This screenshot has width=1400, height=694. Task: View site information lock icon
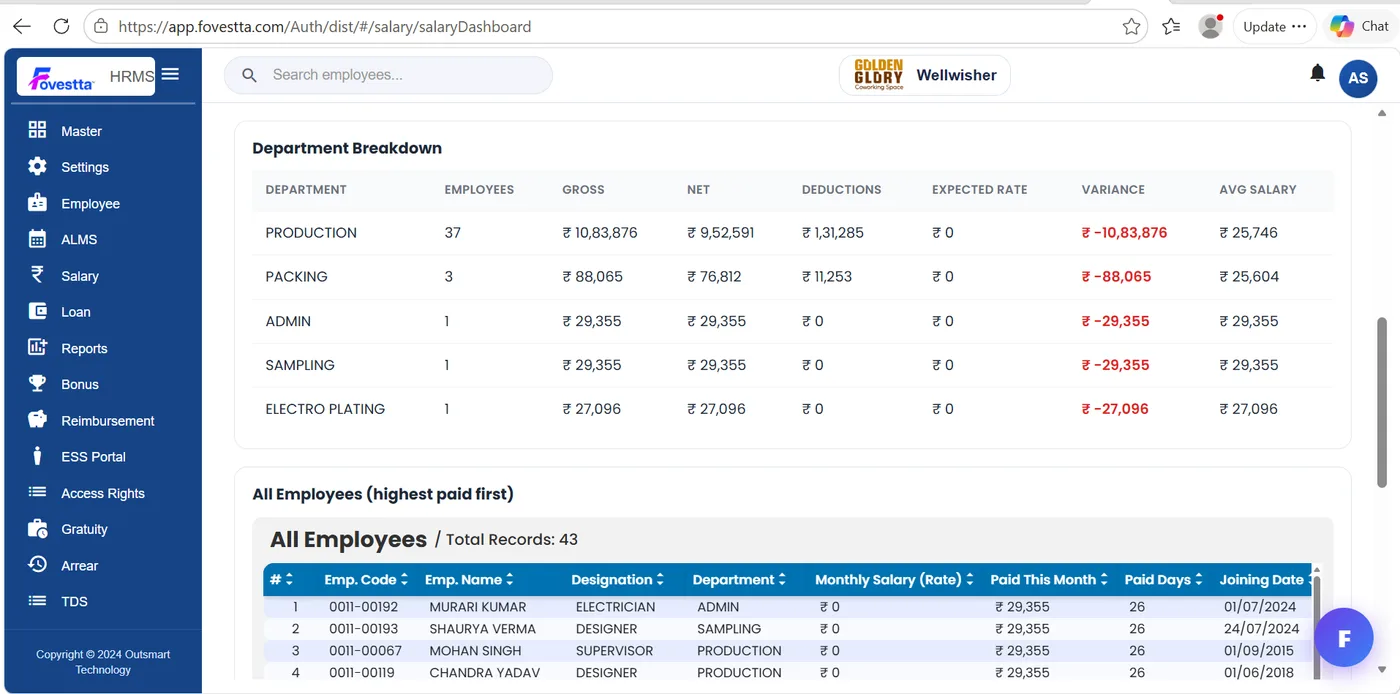[101, 27]
